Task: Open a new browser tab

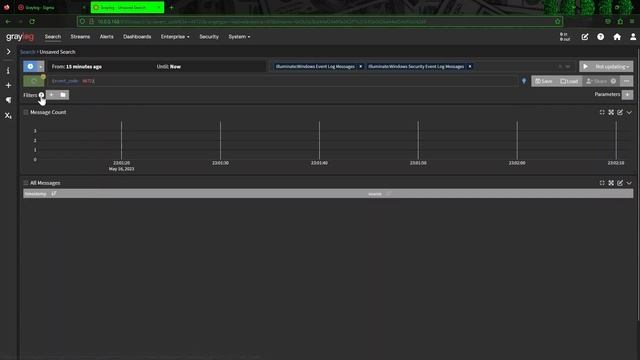Action: pyautogui.click(x=171, y=7)
